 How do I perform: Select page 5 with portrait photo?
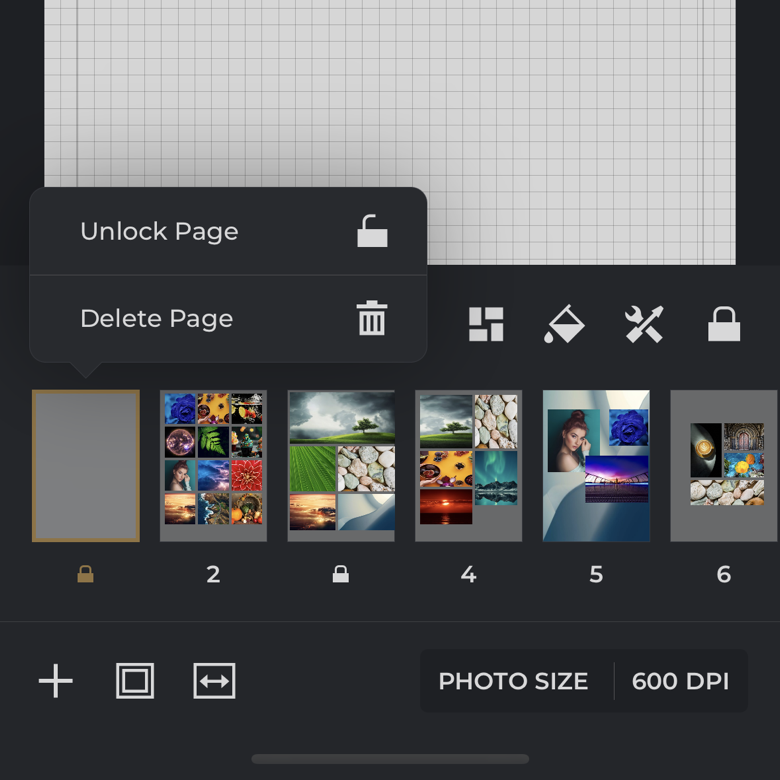pyautogui.click(x=596, y=466)
